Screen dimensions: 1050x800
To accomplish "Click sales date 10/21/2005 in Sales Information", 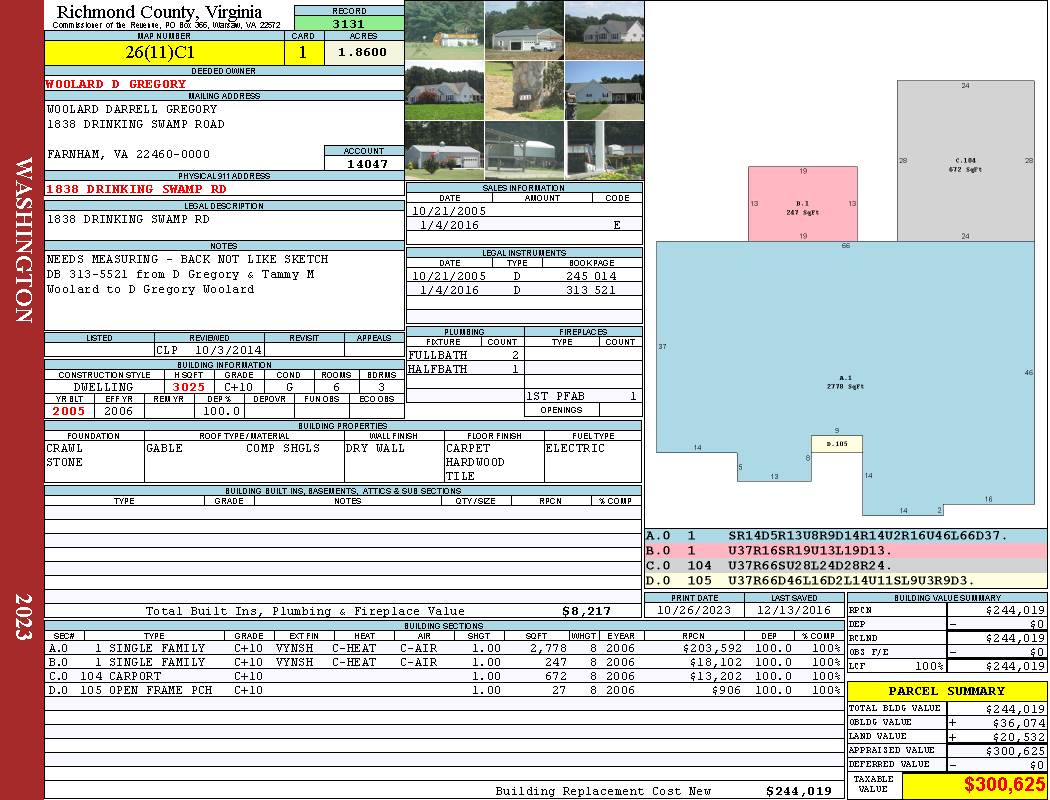I will point(449,211).
